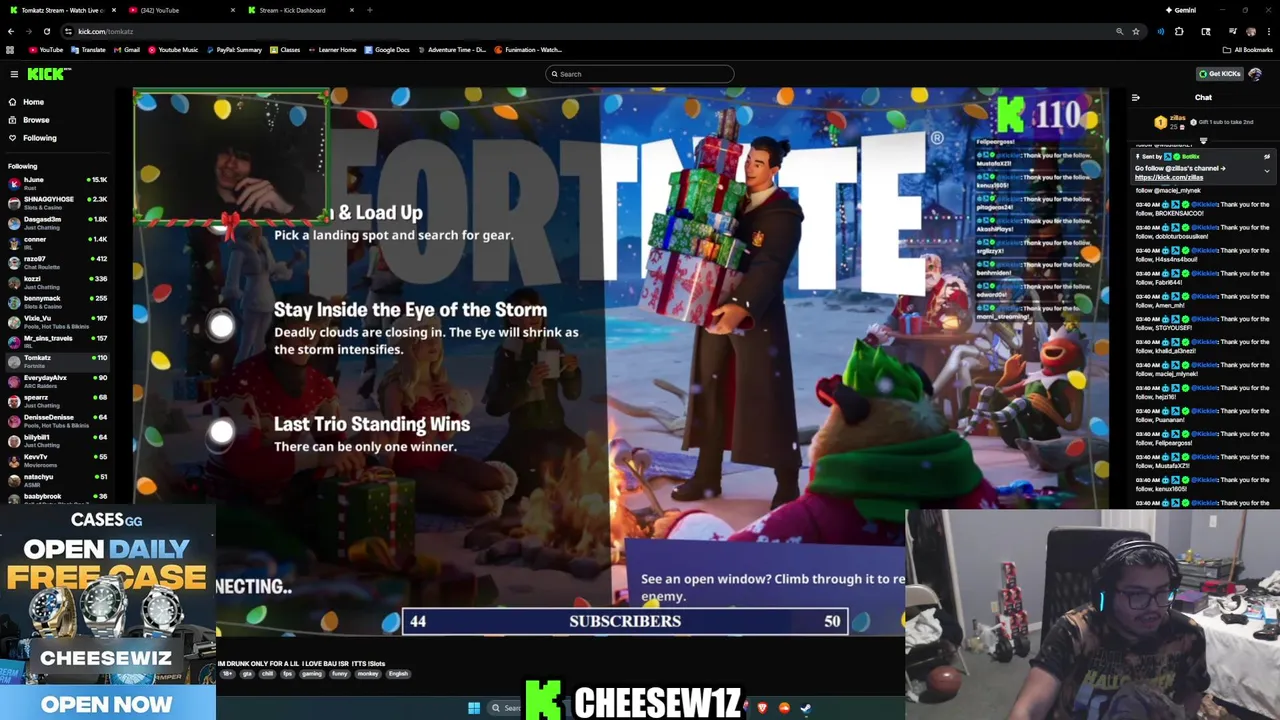Screen dimensions: 1280x720
Task: Click the tab audio playing icon
Action: pyautogui.click(x=1160, y=31)
